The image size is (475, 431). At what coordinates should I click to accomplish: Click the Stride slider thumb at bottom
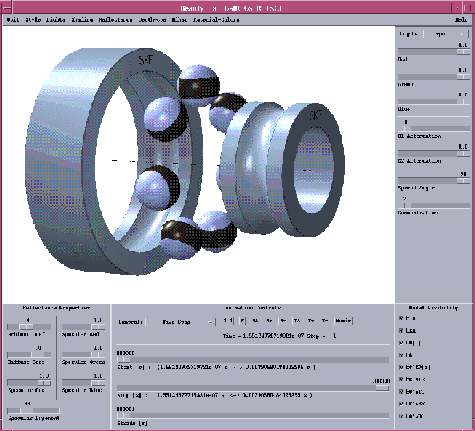123,416
